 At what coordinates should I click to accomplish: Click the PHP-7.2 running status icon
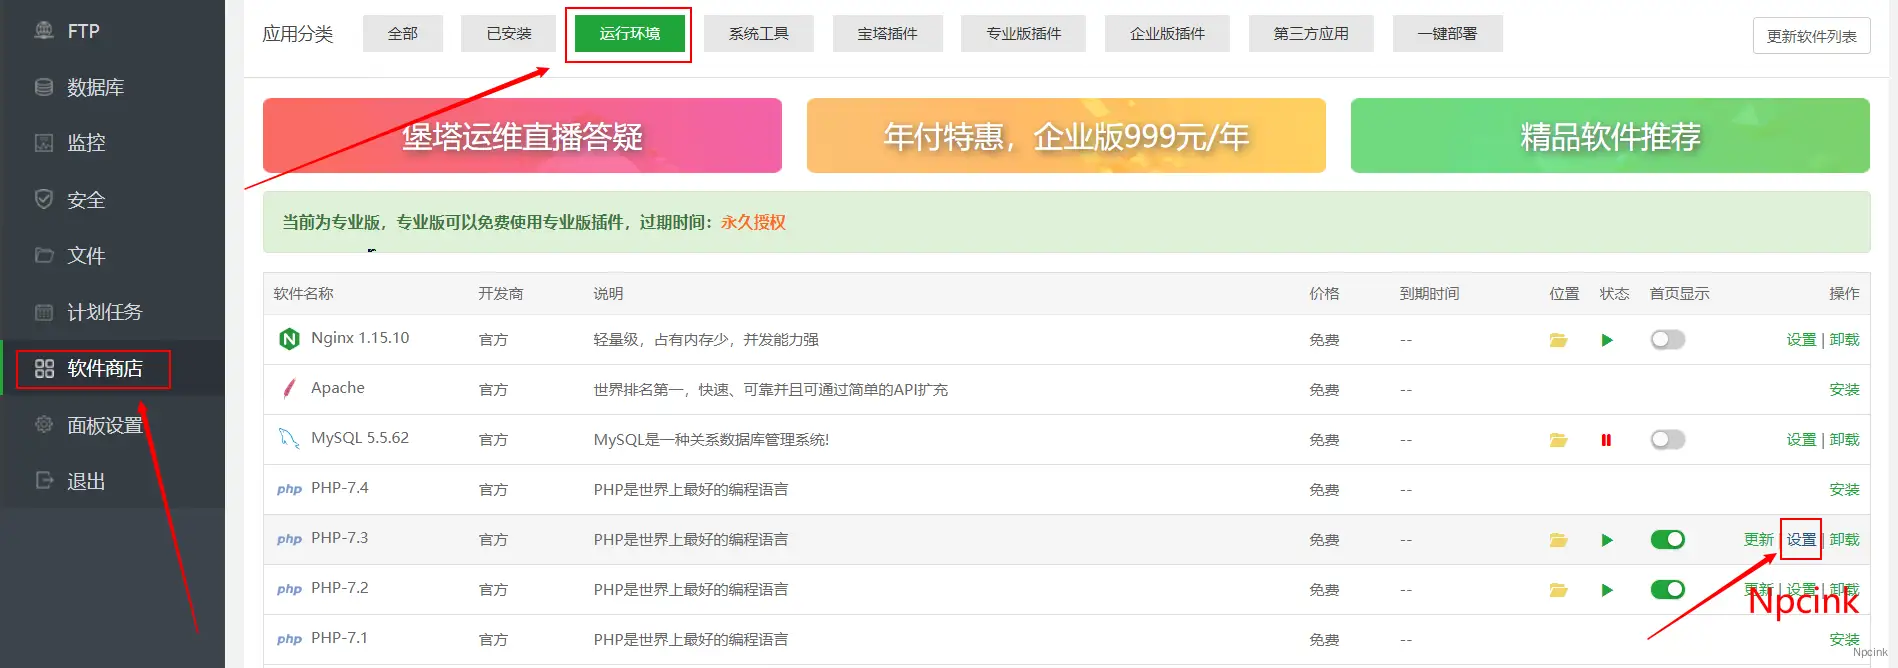click(1607, 590)
